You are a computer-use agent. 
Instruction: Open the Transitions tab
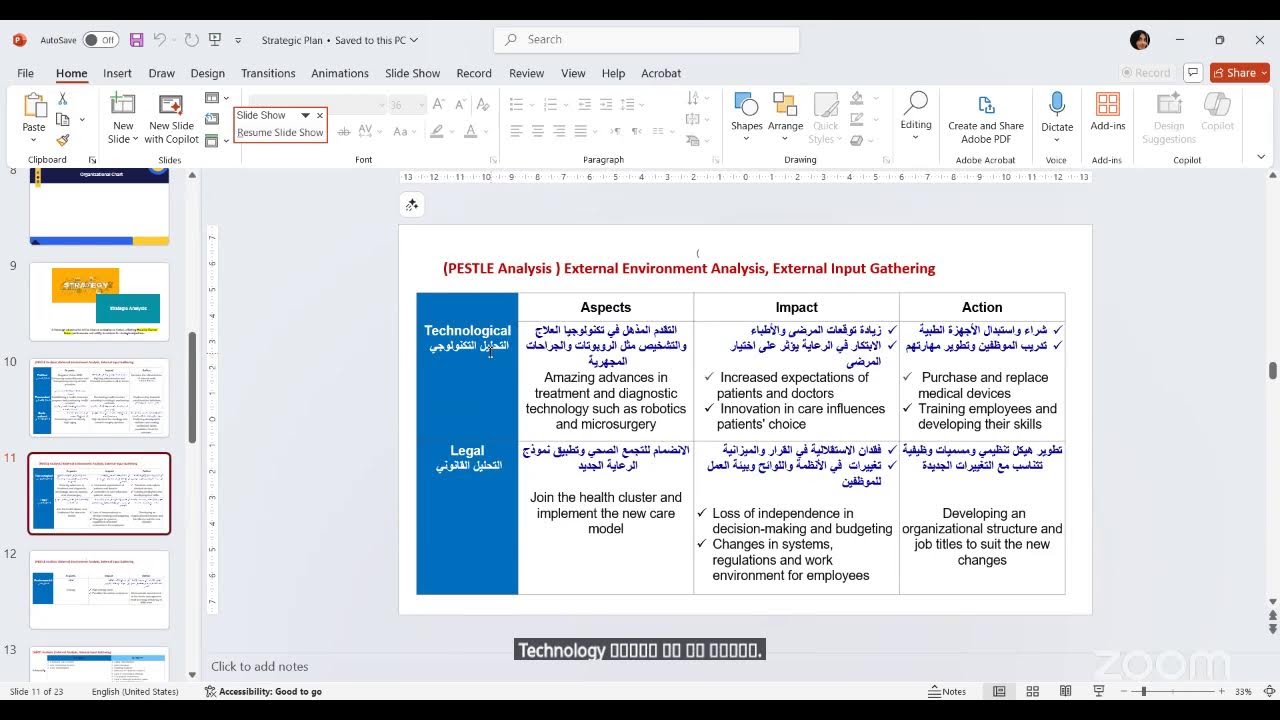(268, 73)
